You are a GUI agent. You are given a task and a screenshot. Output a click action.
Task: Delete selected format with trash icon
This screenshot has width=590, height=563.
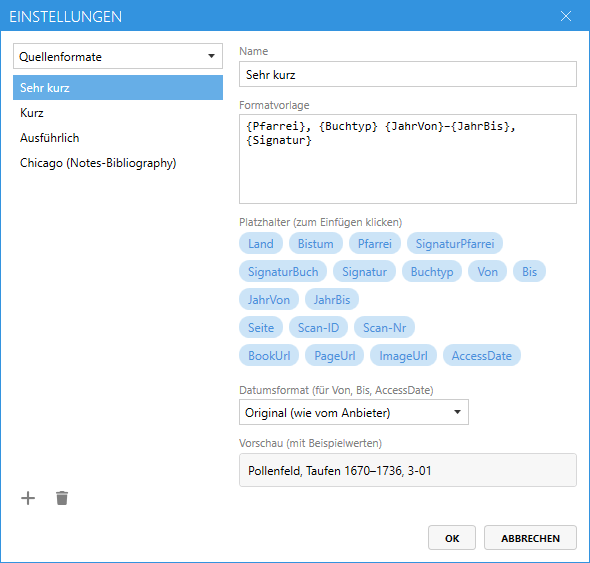click(62, 498)
